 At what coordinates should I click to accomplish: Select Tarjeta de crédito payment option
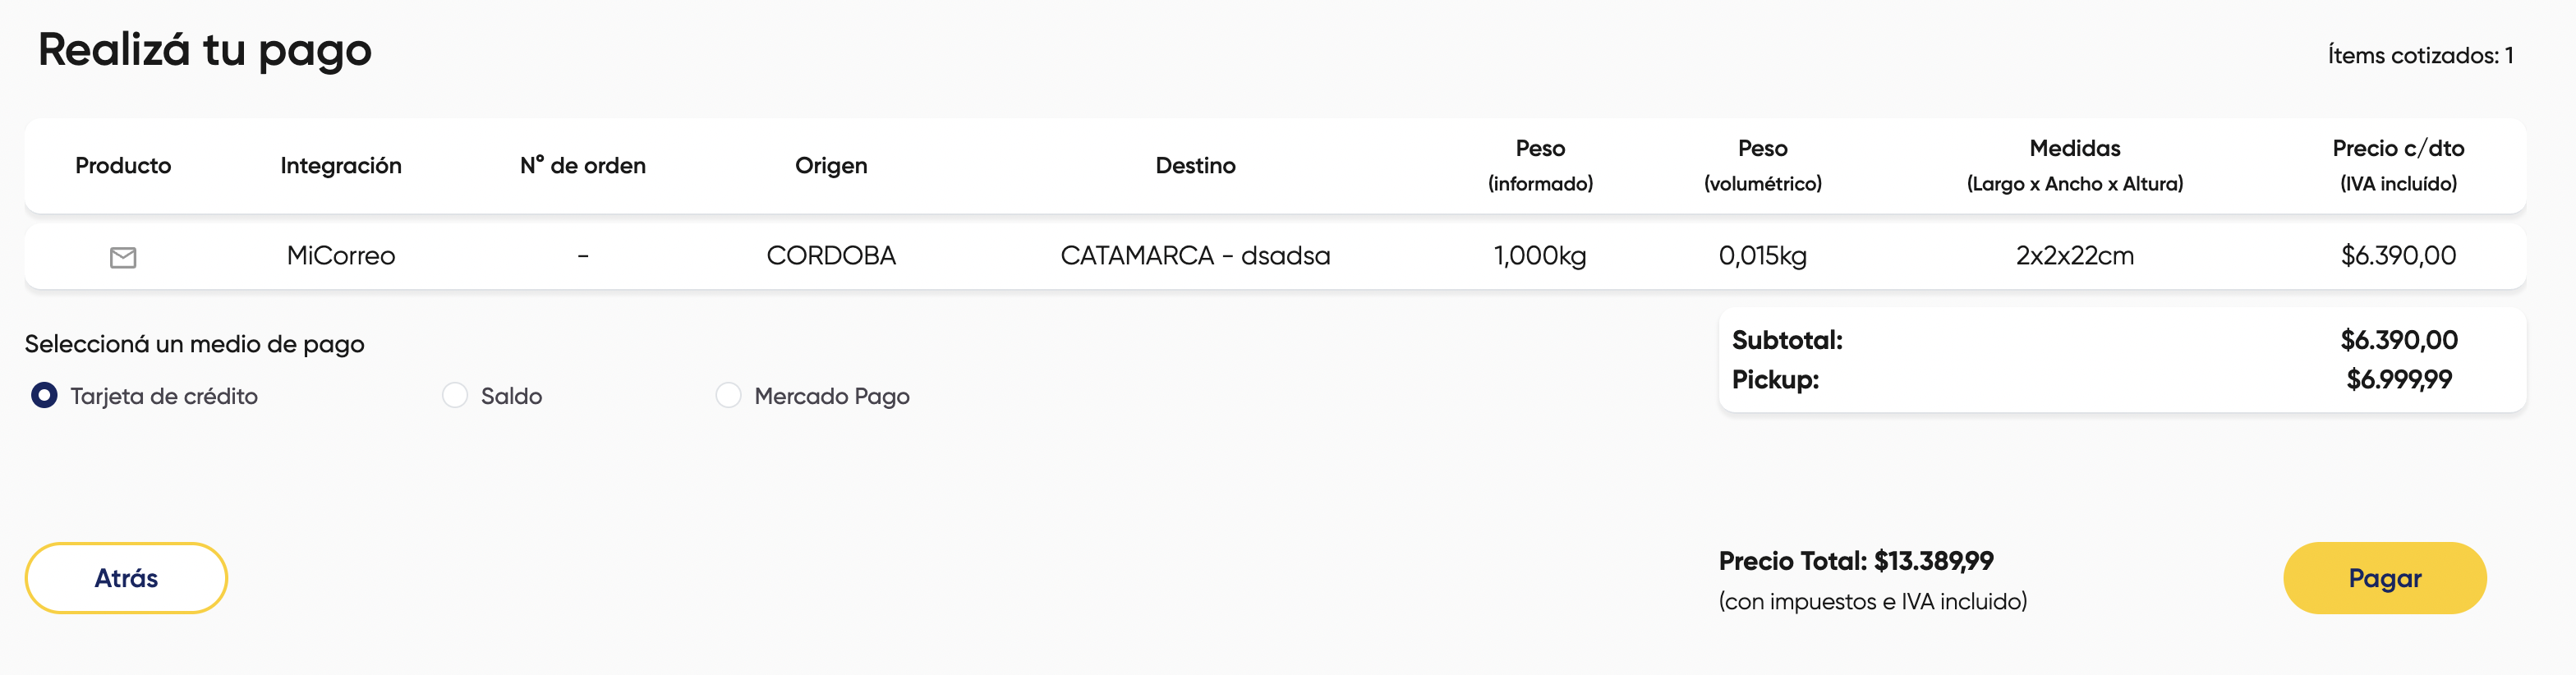(44, 396)
